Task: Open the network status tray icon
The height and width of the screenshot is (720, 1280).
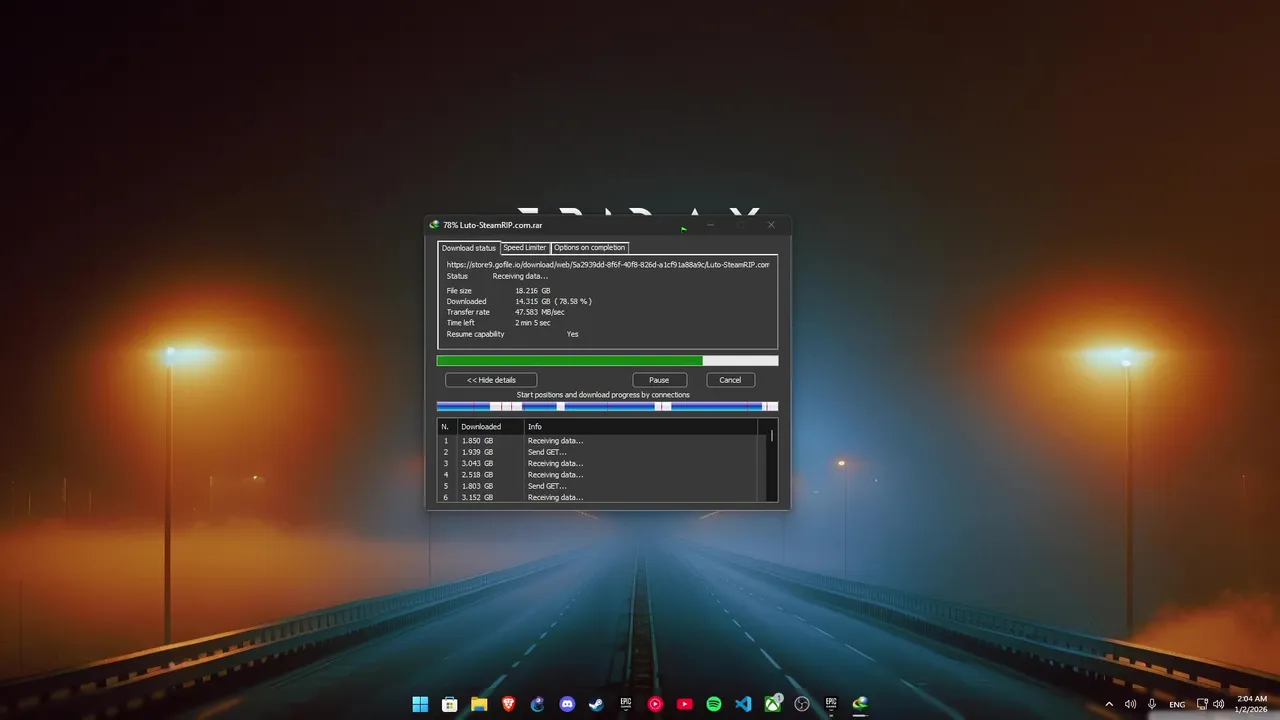Action: 1201,704
